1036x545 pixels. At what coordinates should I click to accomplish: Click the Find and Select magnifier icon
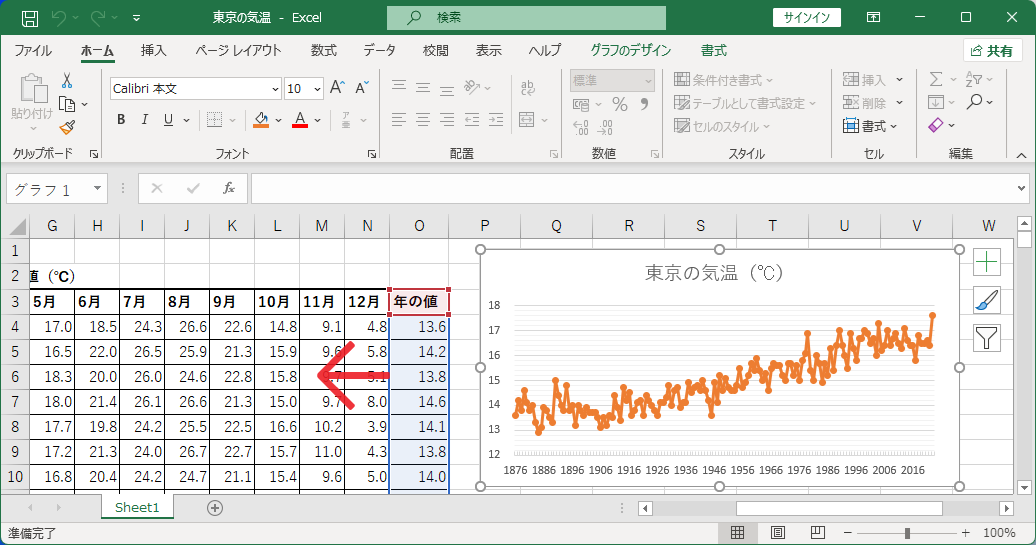point(974,102)
